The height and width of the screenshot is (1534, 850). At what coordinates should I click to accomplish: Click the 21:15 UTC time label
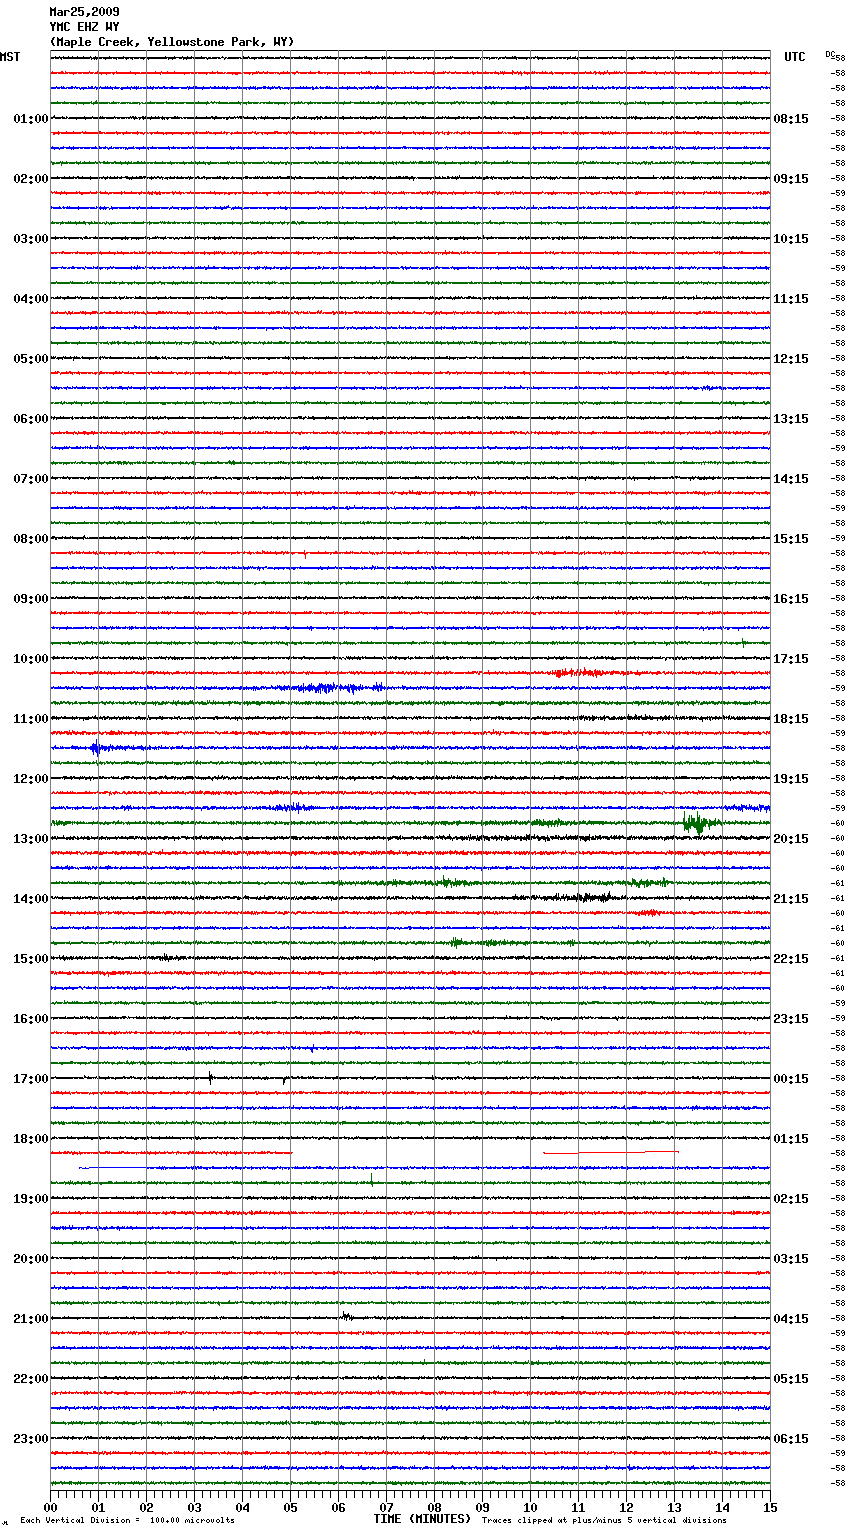click(x=791, y=899)
